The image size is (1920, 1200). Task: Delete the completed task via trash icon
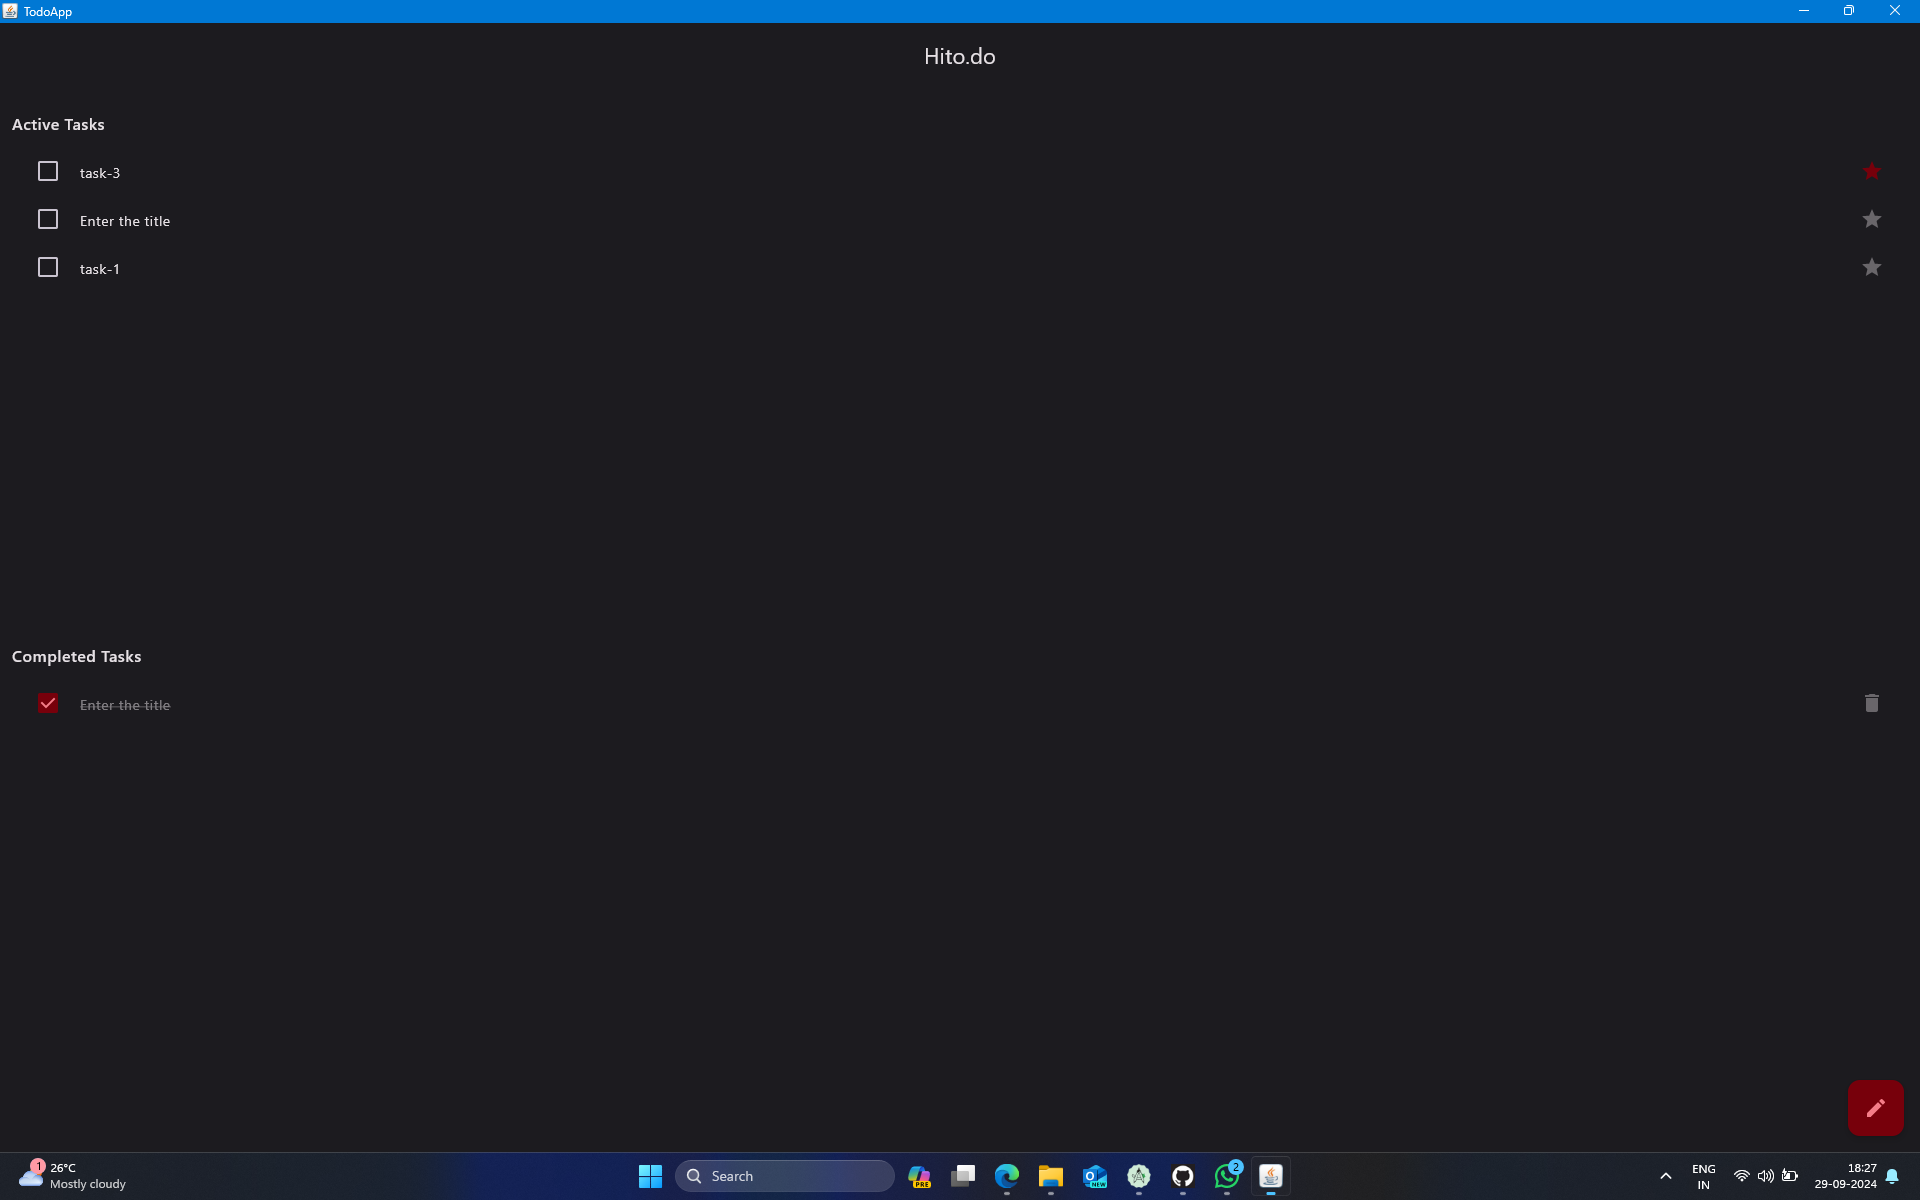(x=1871, y=704)
